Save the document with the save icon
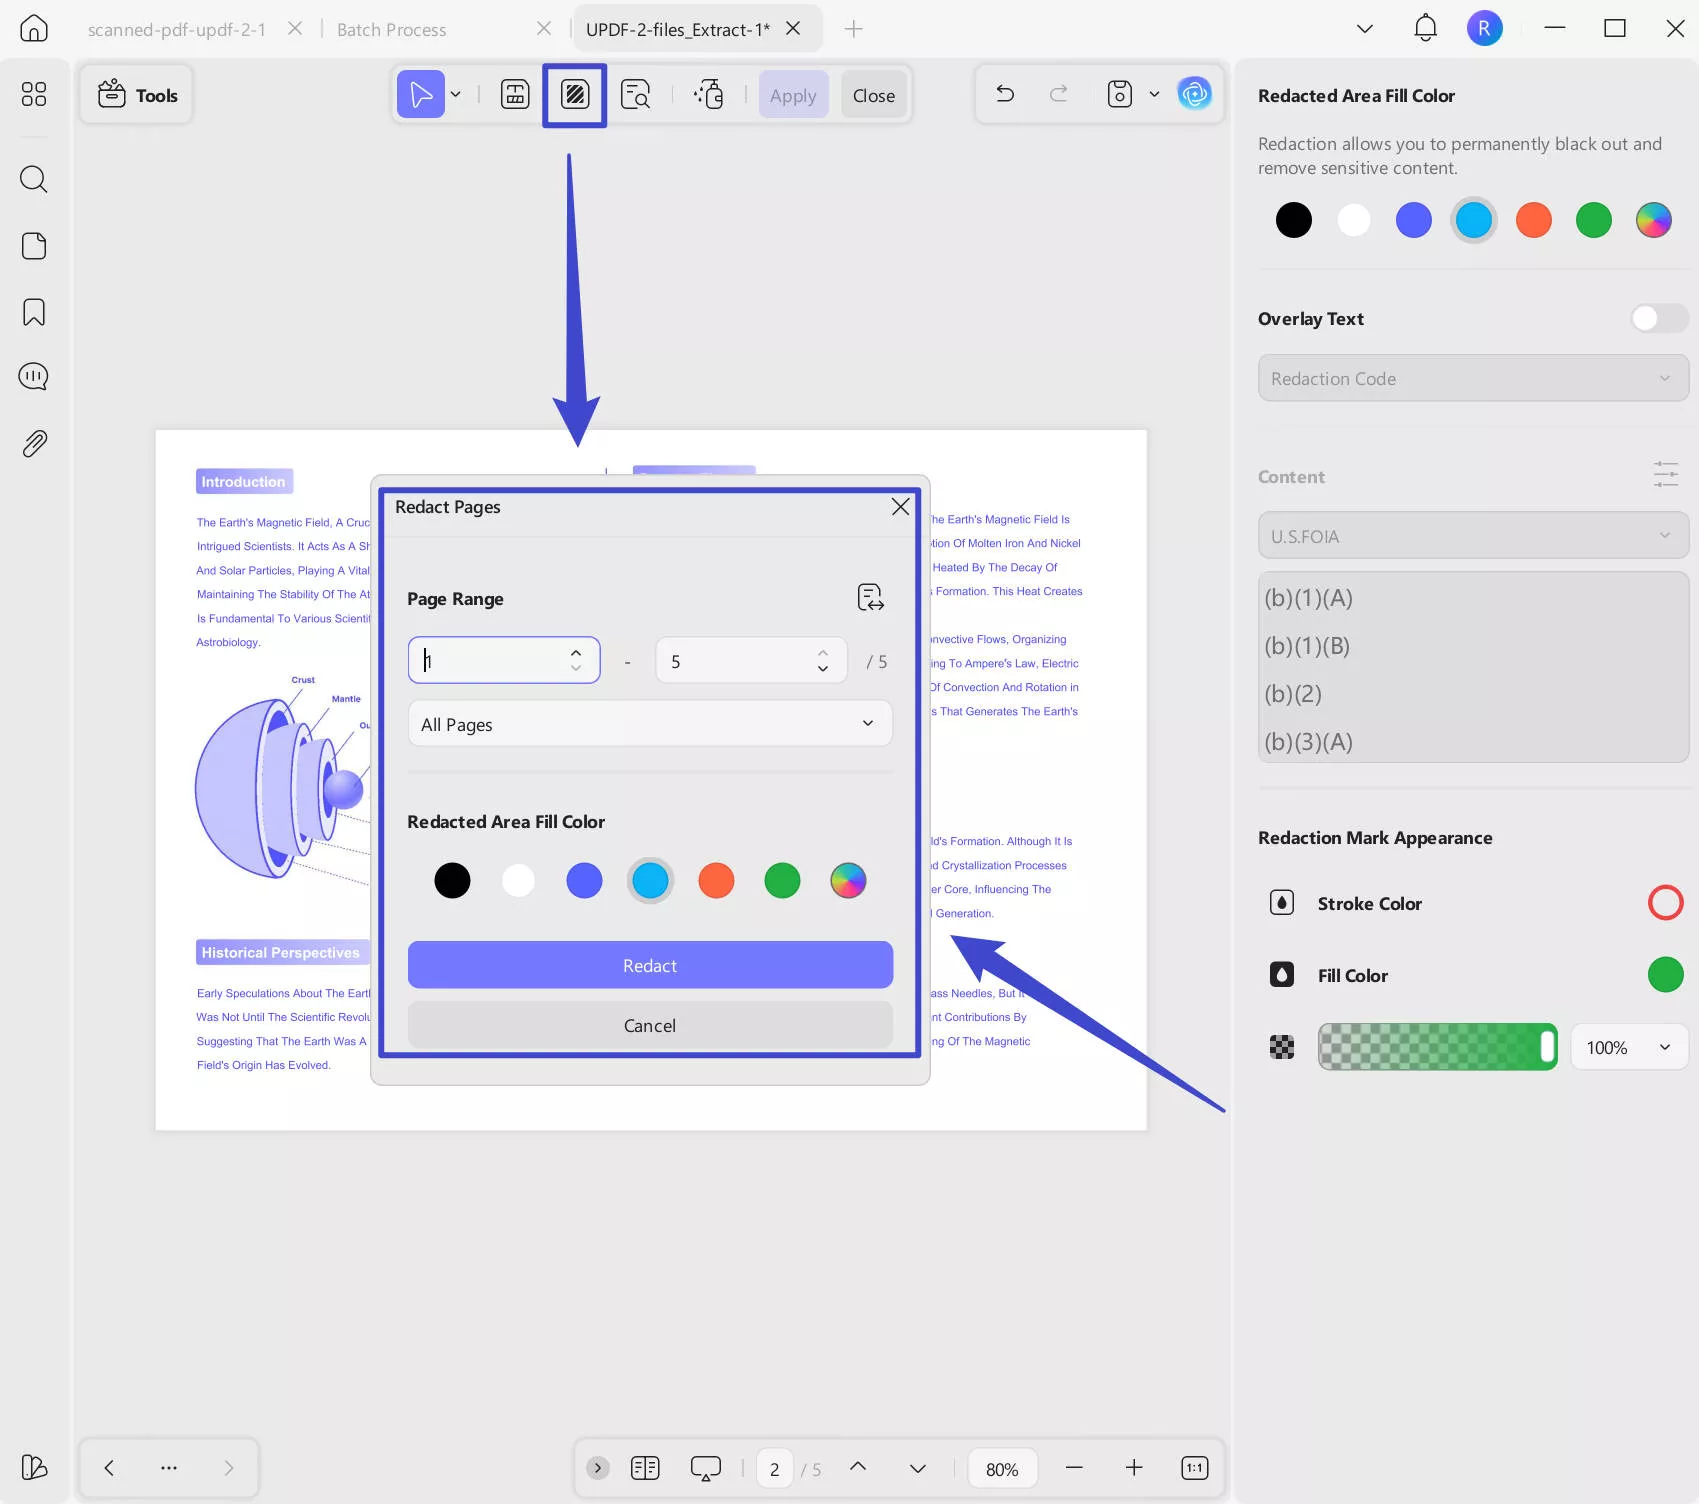The image size is (1699, 1504). pos(1120,94)
